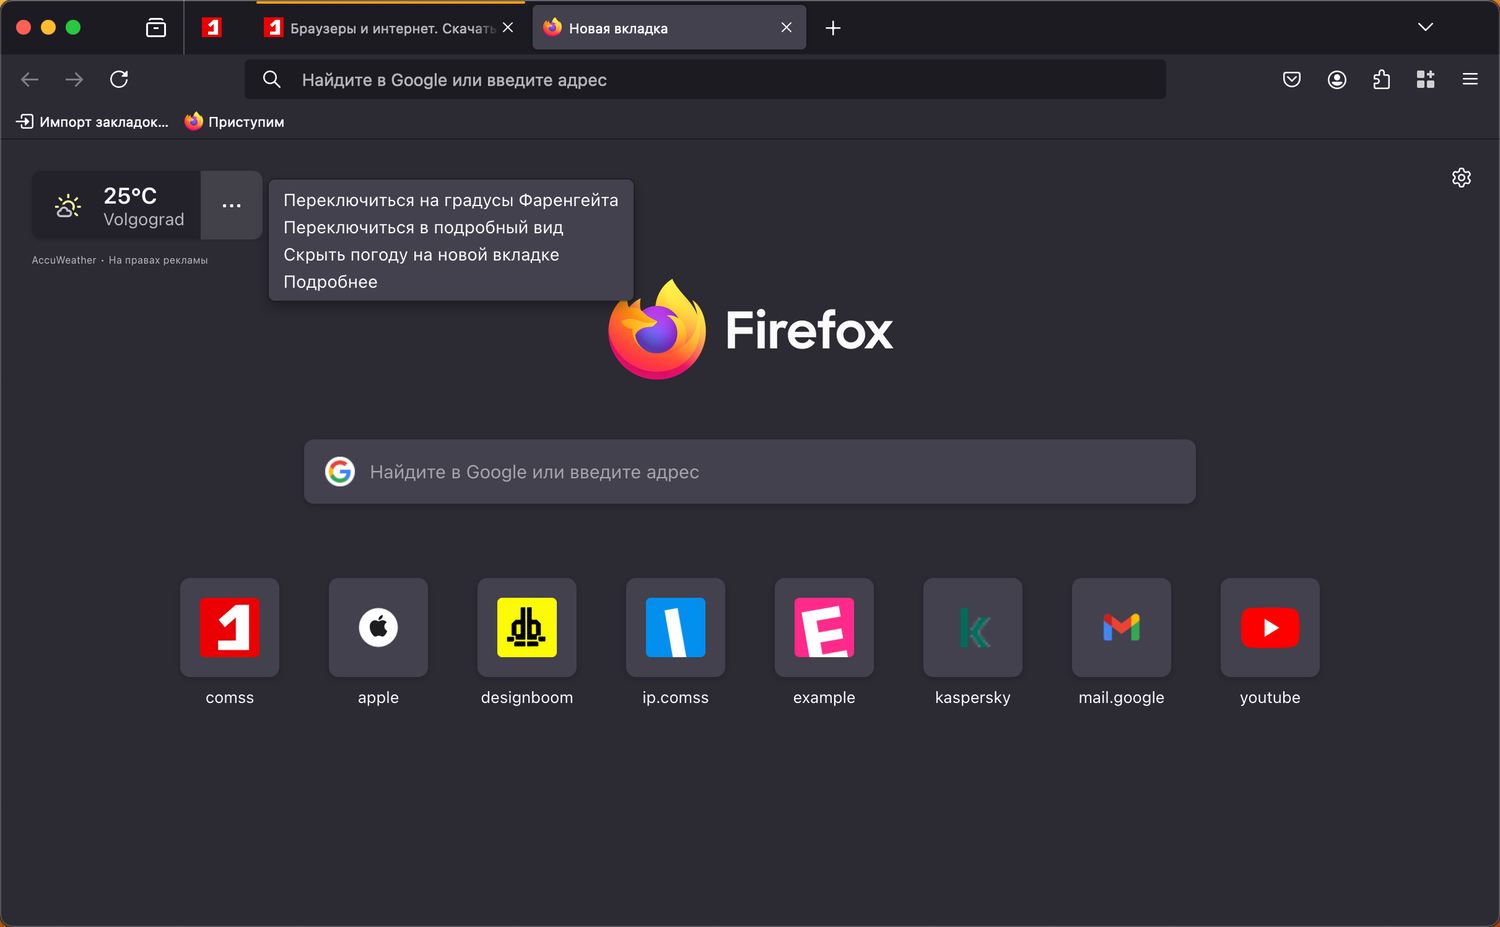Close the Новая вкладка tab
1500x927 pixels.
pos(787,28)
